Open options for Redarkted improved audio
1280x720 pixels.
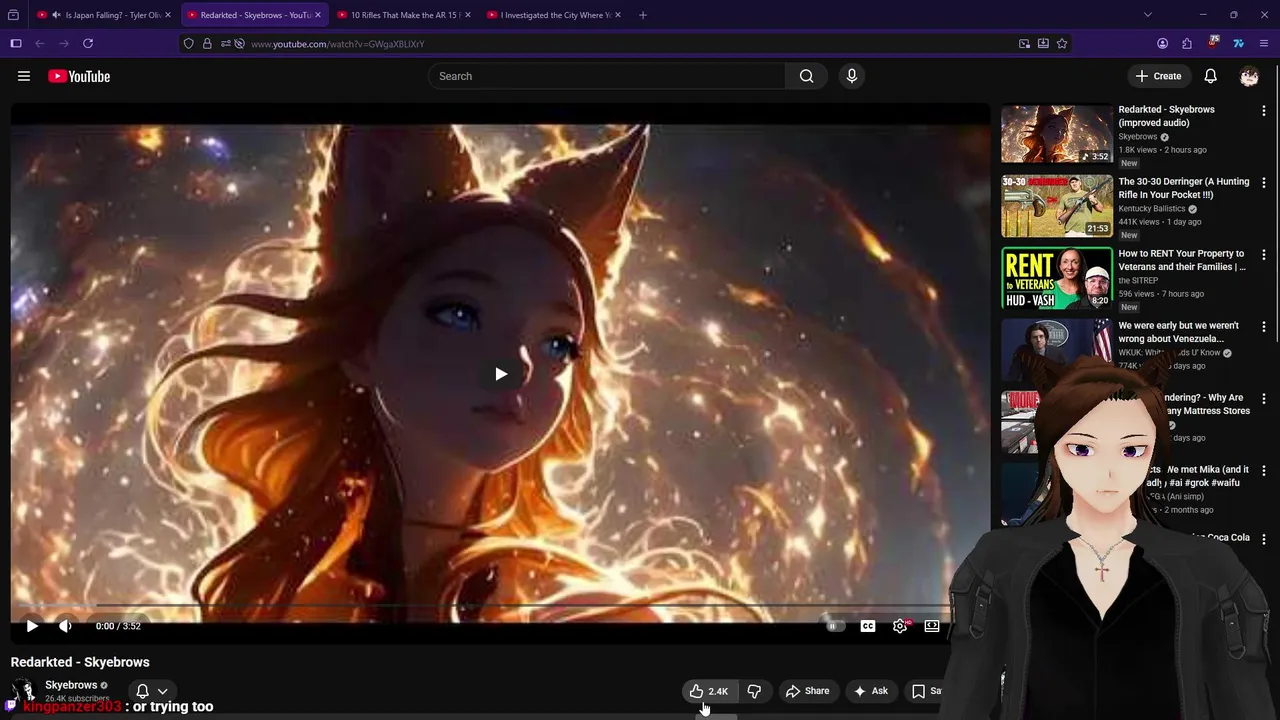(1264, 111)
